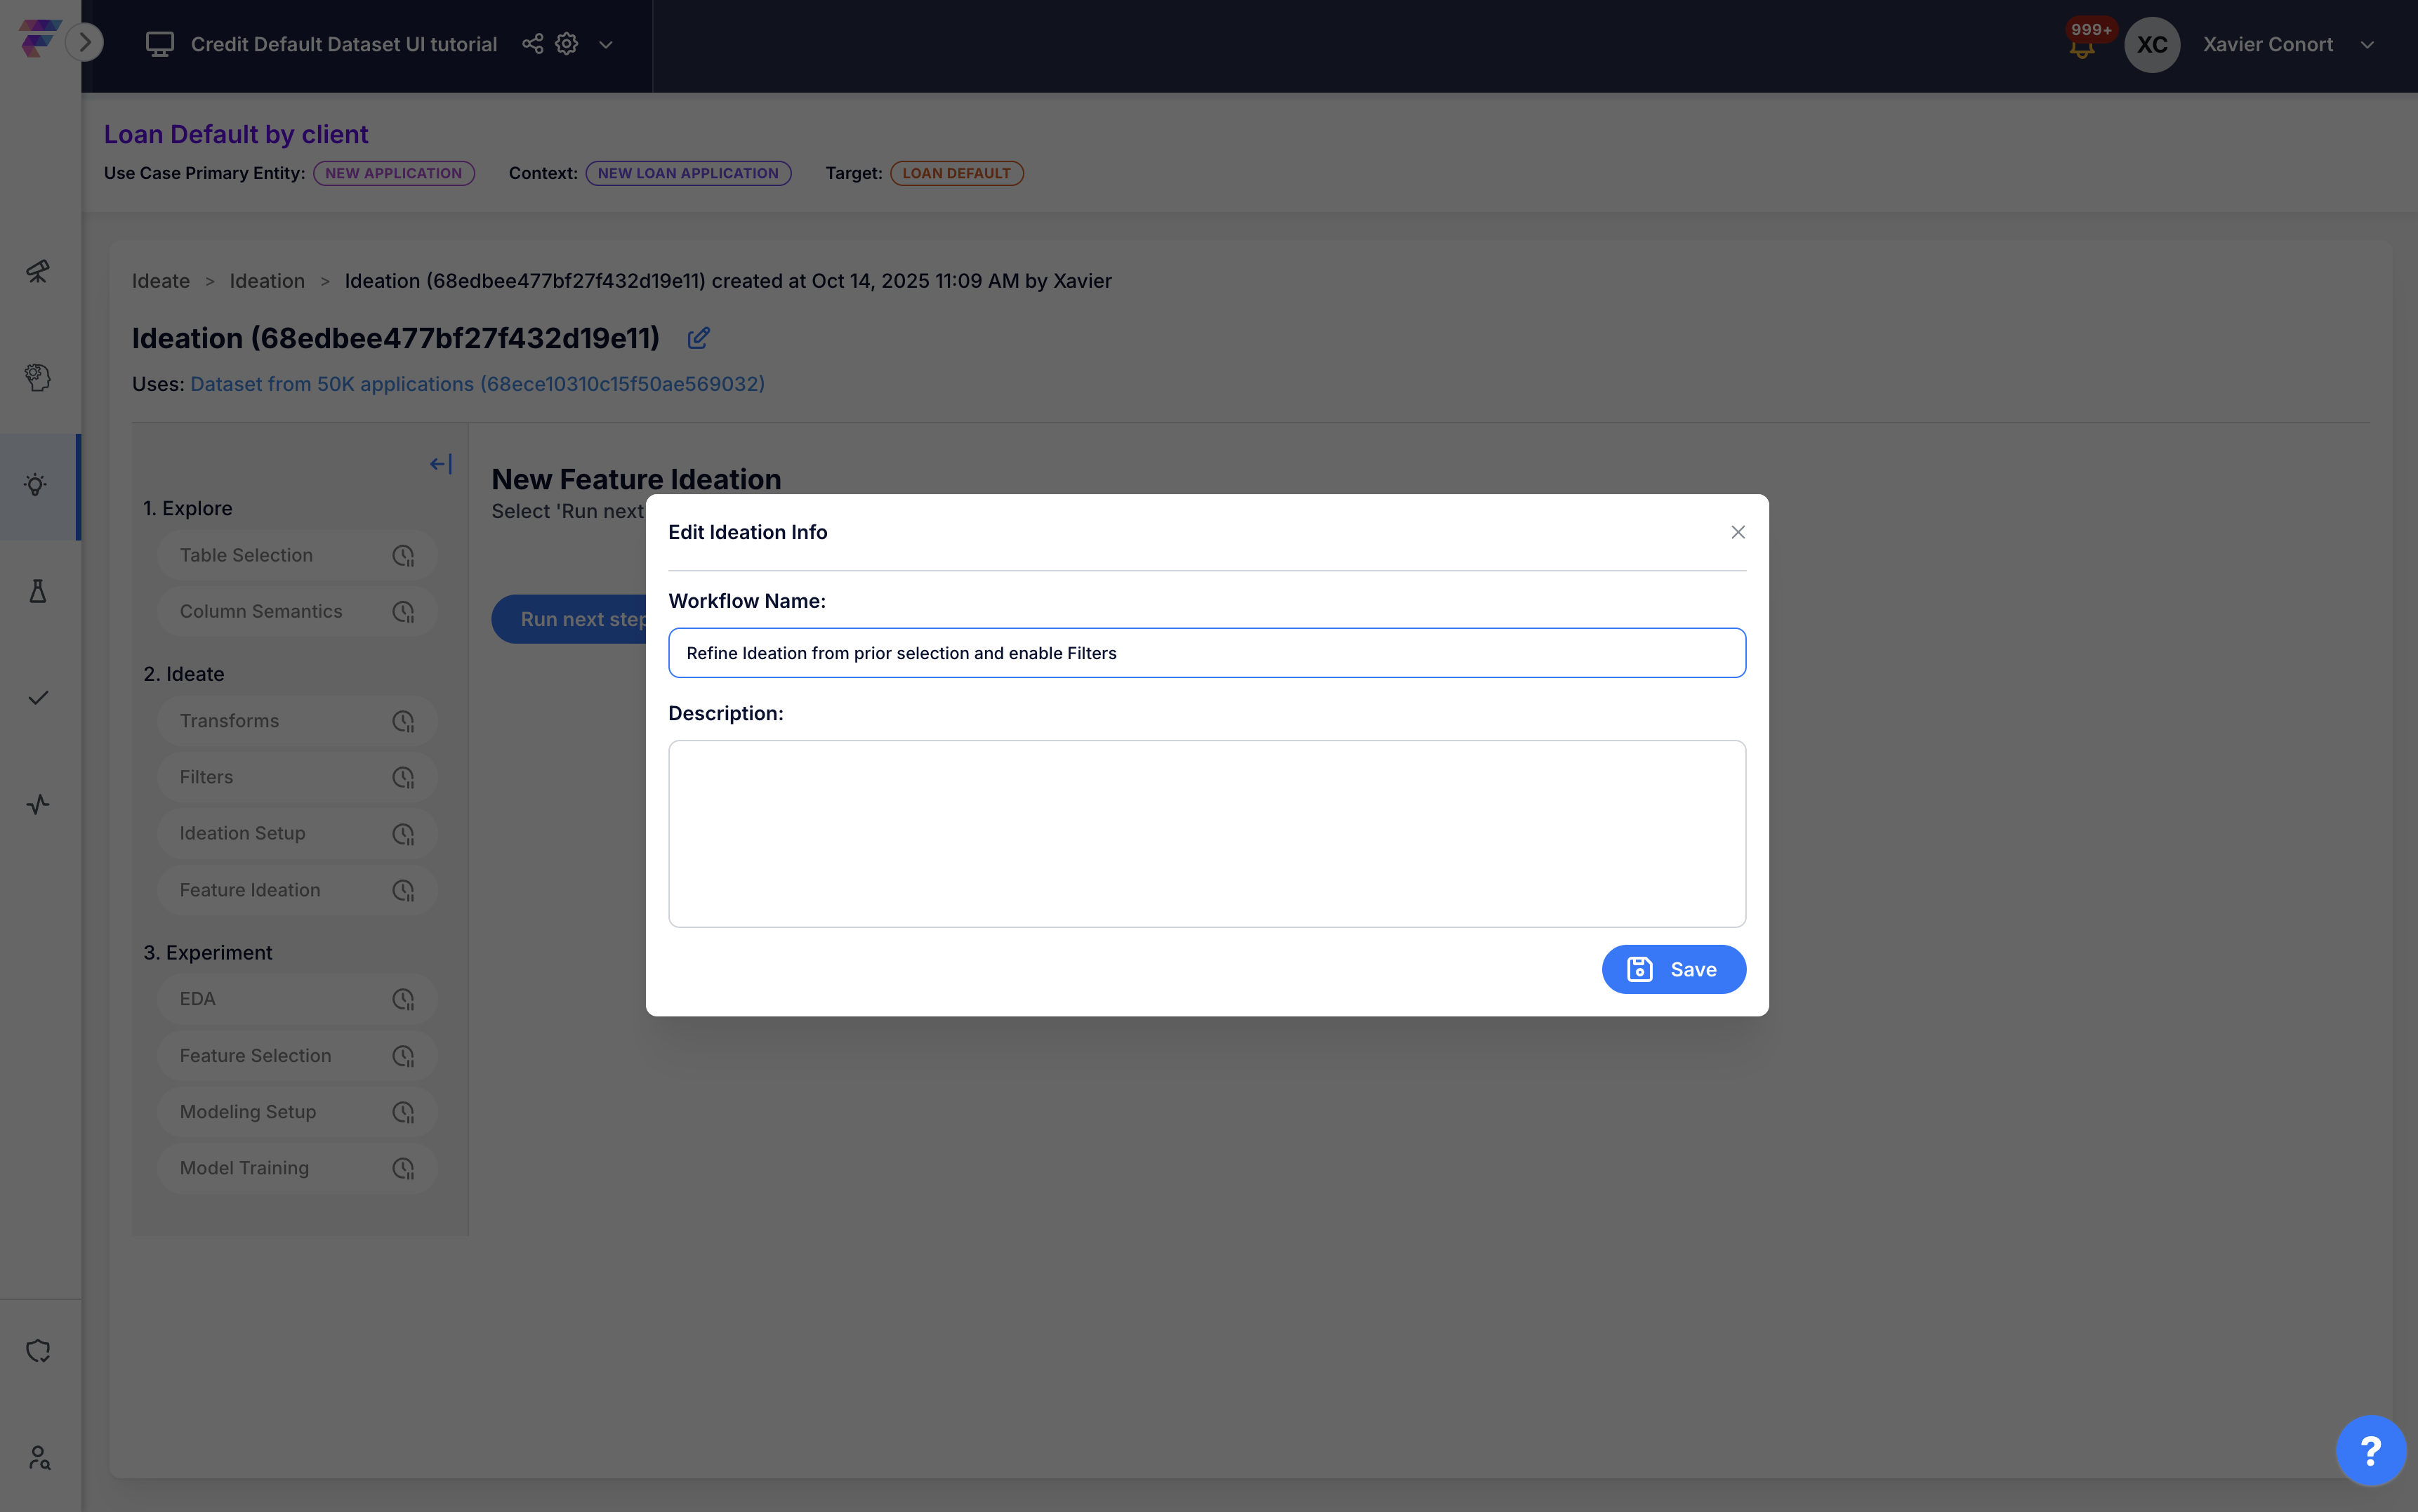Image resolution: width=2418 pixels, height=1512 pixels.
Task: Open notifications bell with 999+ badge
Action: tap(2083, 45)
